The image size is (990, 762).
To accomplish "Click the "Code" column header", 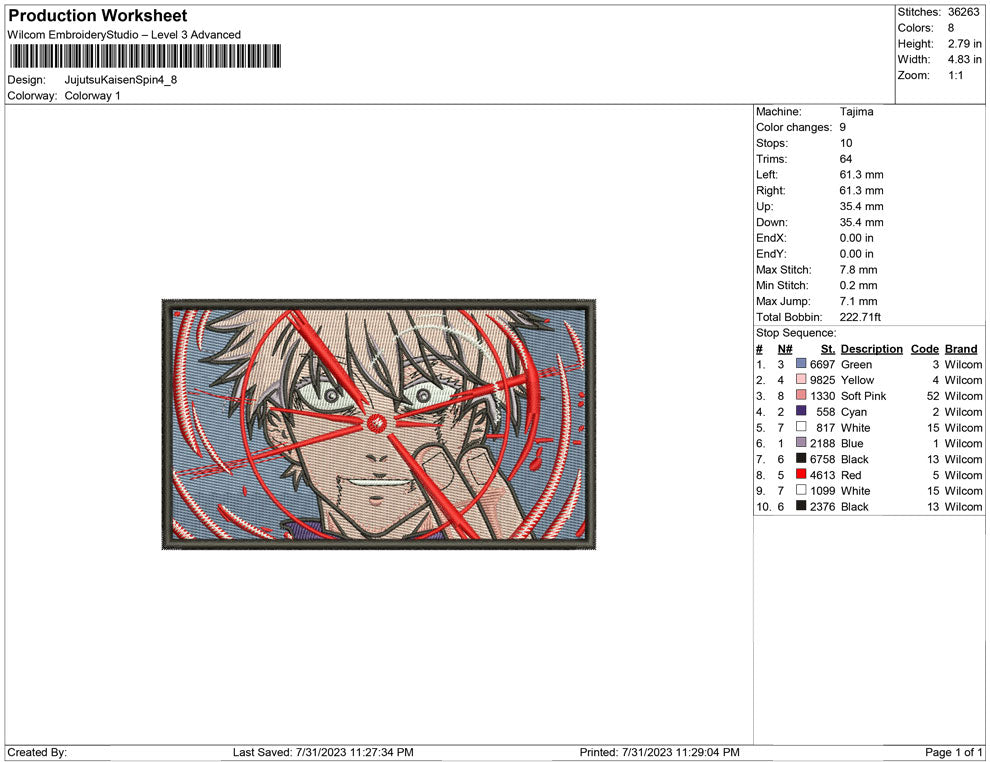I will pos(924,348).
